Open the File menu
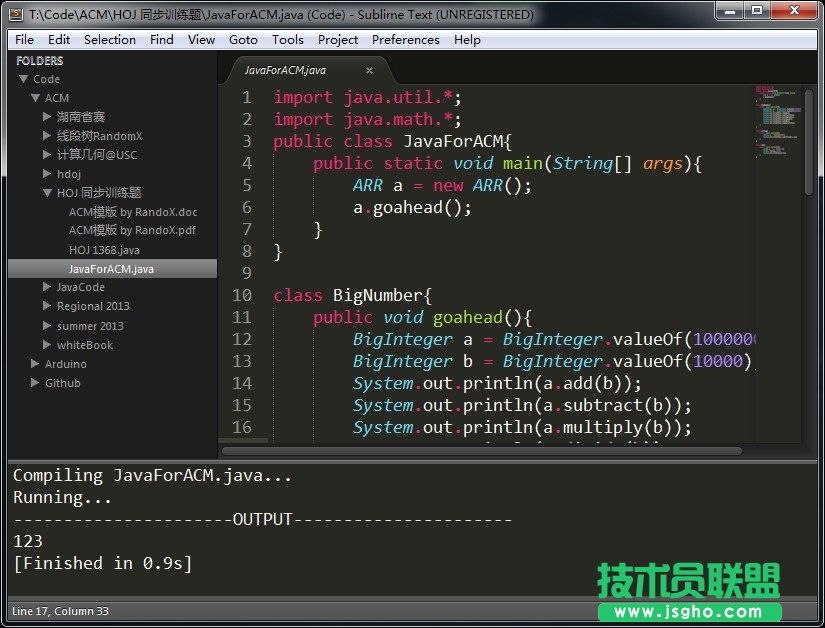This screenshot has height=628, width=825. click(23, 39)
